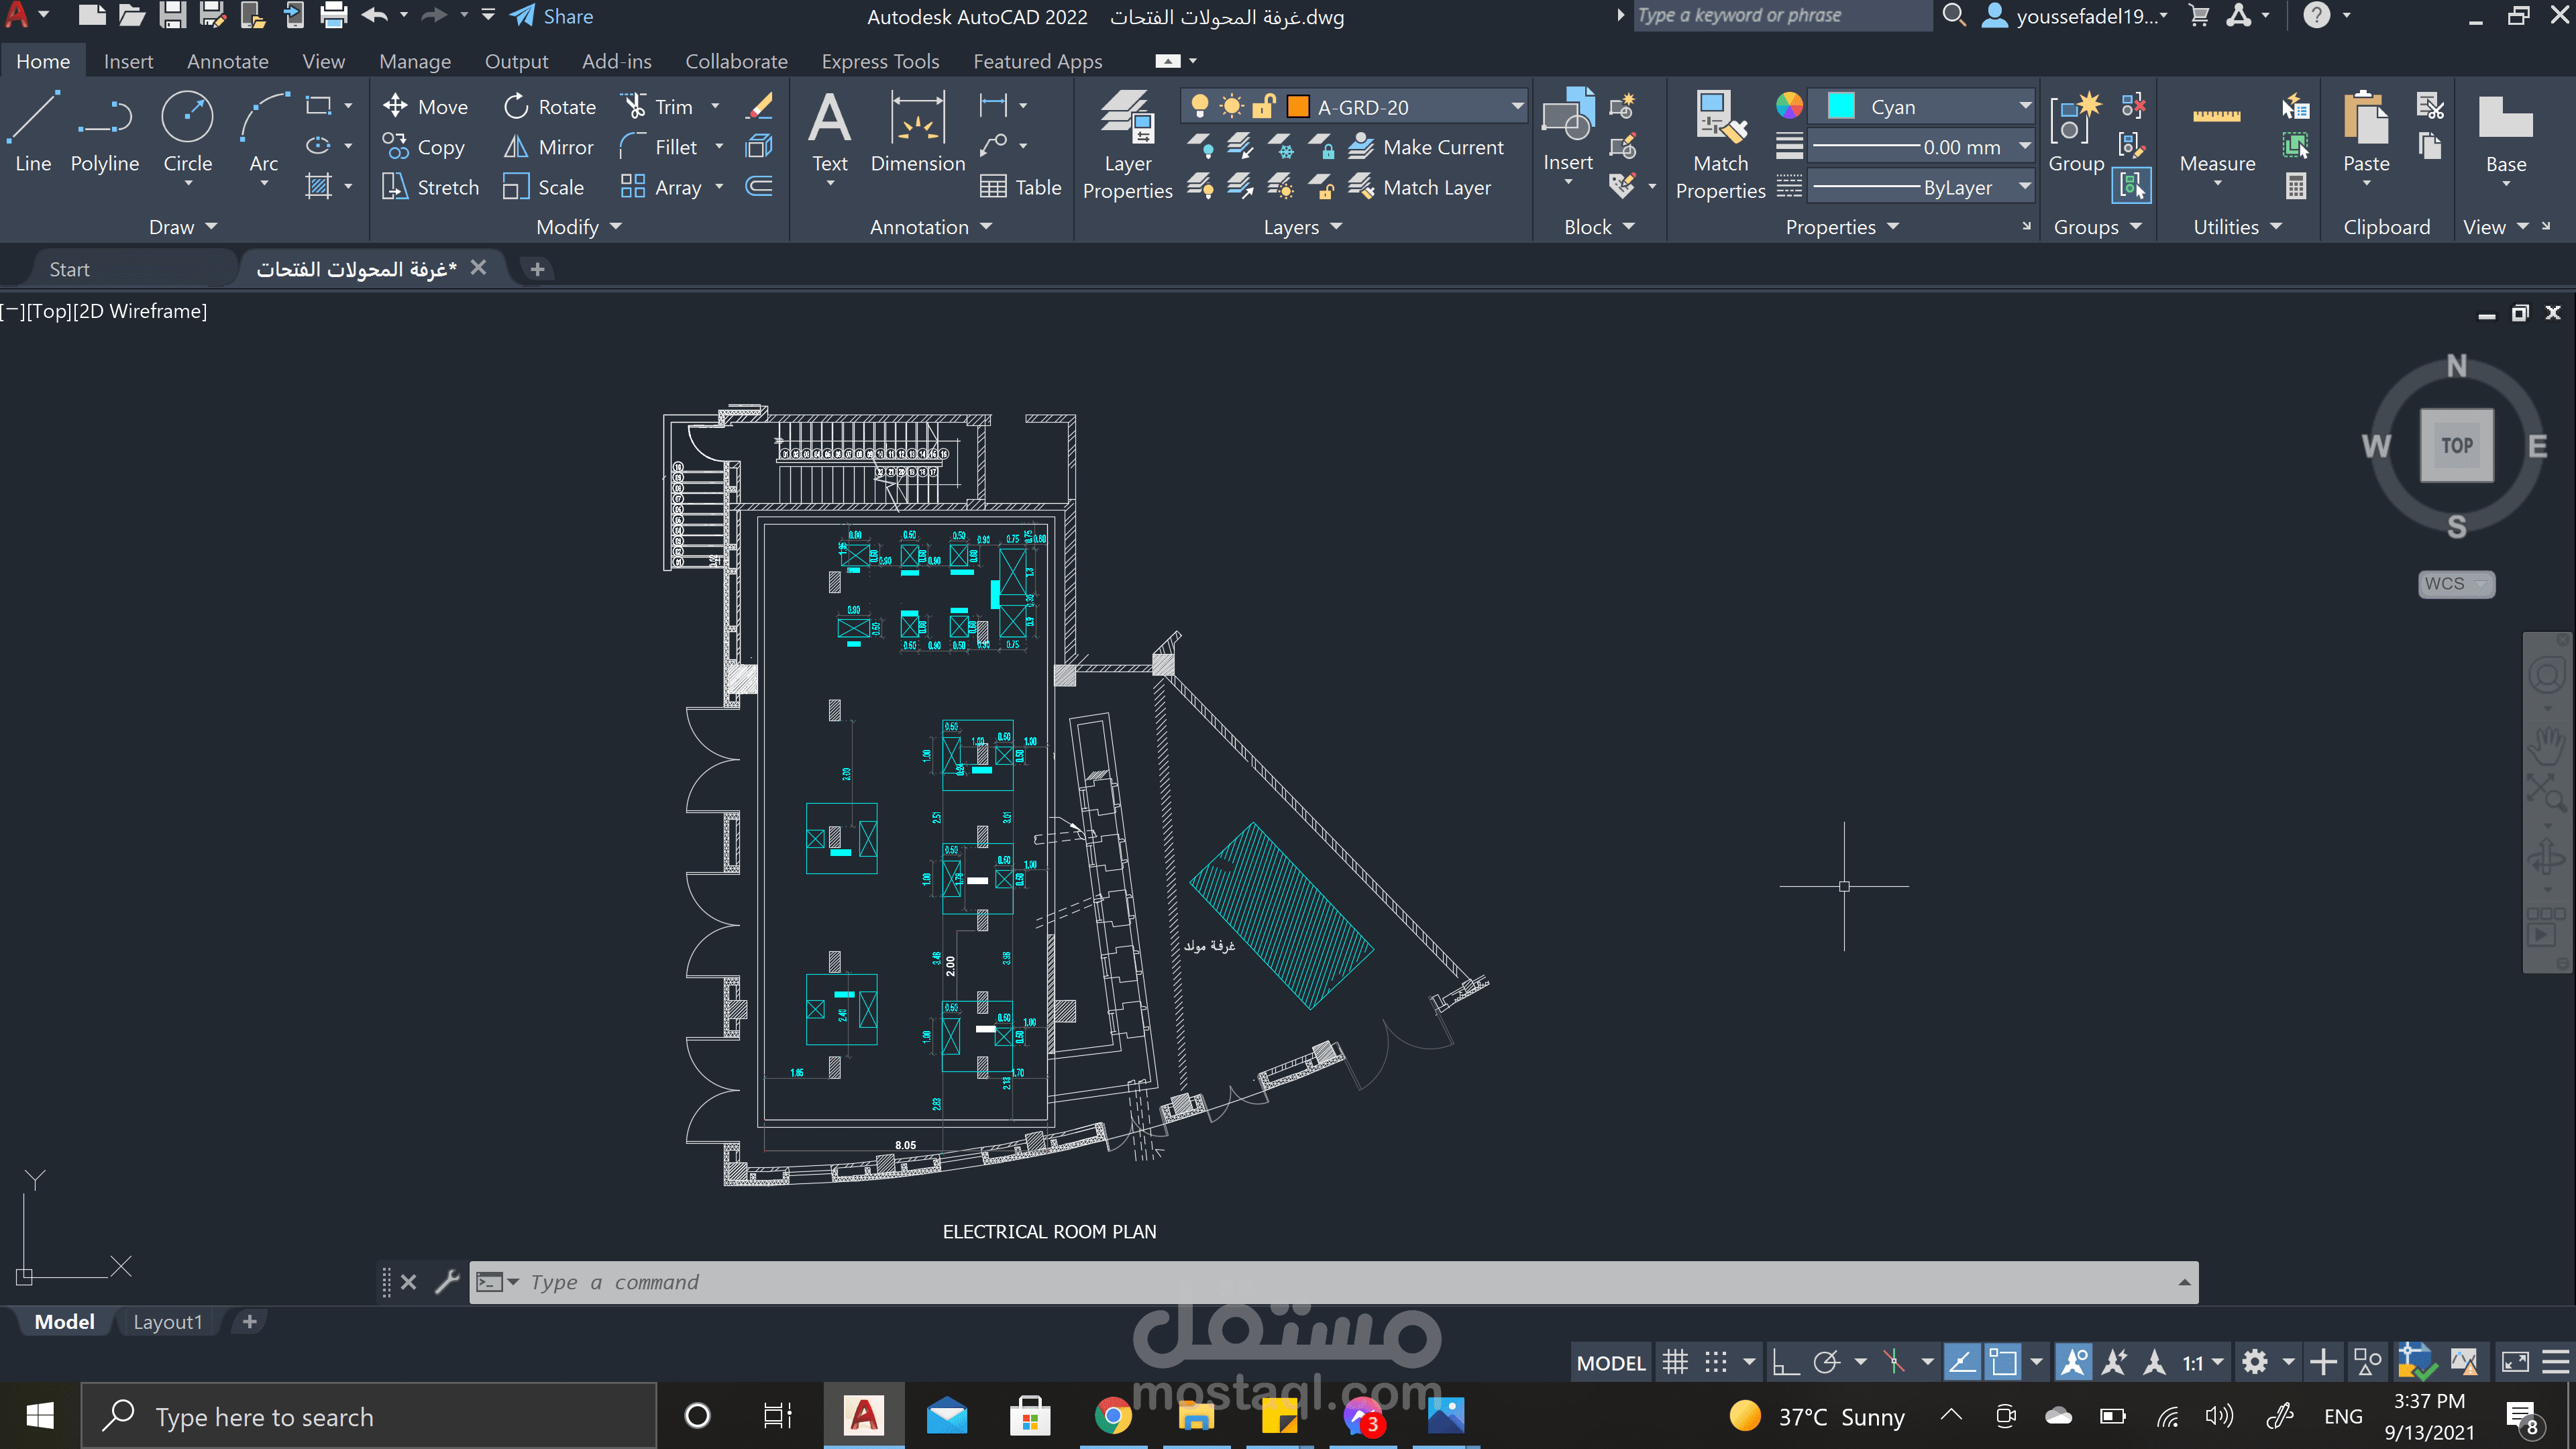Switch to the Annotate ribbon tab
This screenshot has height=1449, width=2576.
(227, 61)
